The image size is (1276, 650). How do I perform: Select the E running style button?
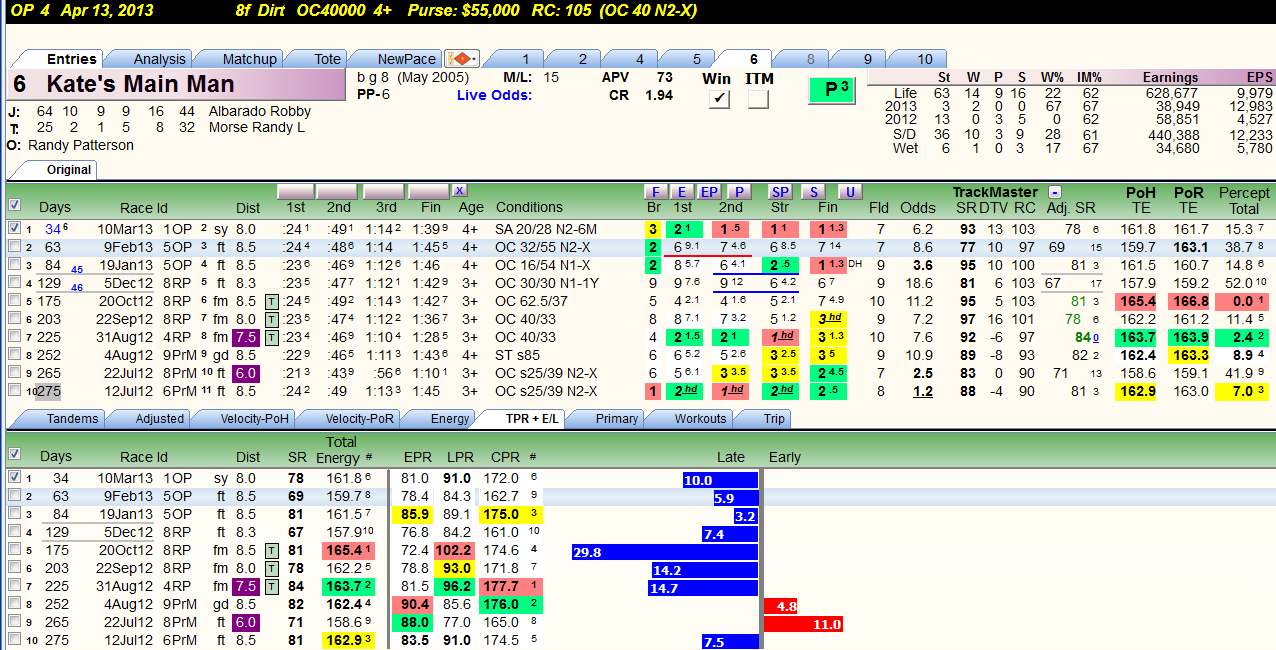point(682,192)
